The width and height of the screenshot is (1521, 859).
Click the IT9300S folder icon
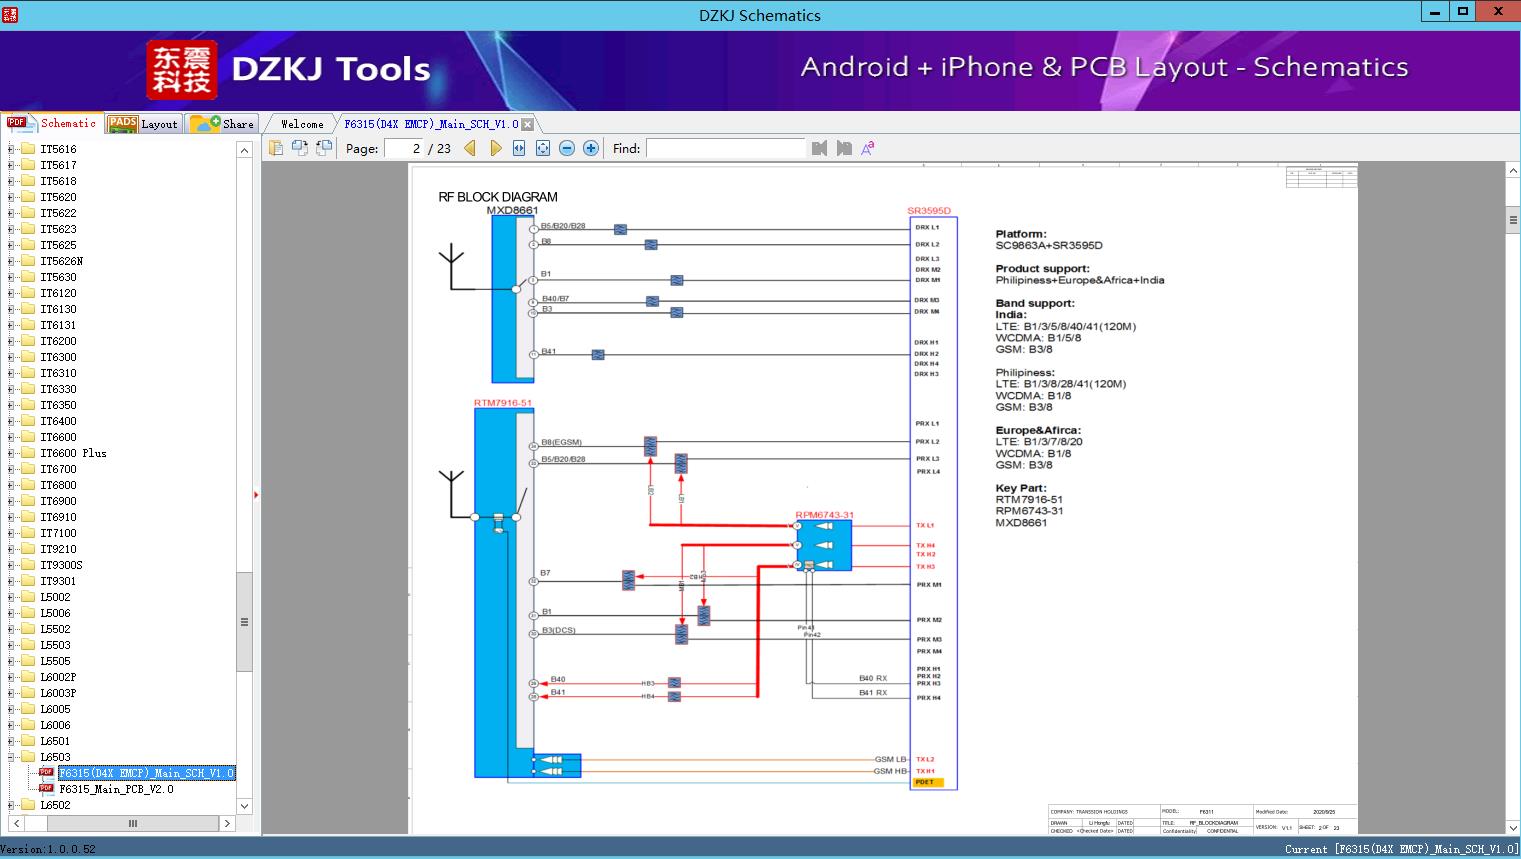(28, 565)
